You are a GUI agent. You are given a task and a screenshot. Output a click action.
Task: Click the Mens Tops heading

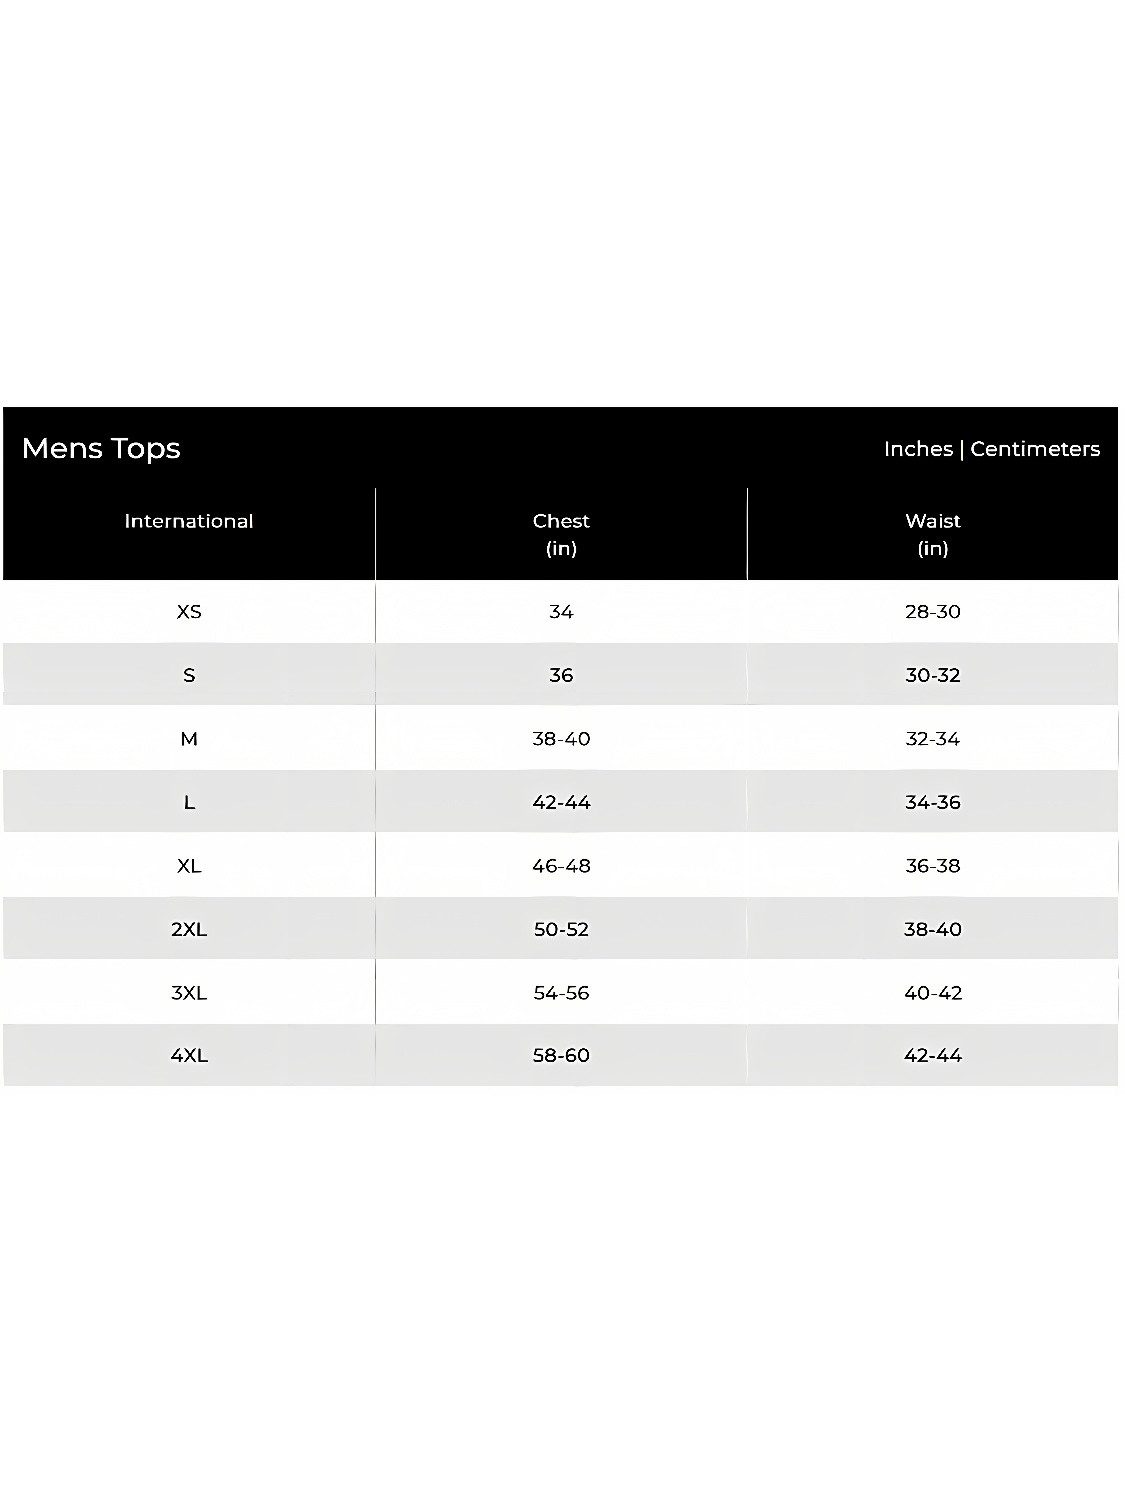point(101,448)
